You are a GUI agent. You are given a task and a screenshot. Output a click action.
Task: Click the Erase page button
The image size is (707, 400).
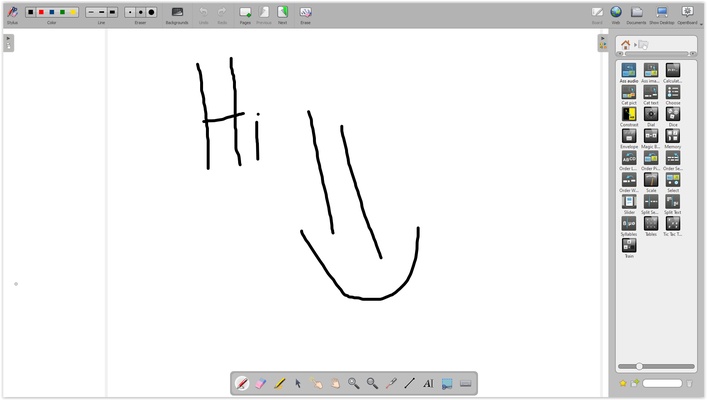[305, 13]
